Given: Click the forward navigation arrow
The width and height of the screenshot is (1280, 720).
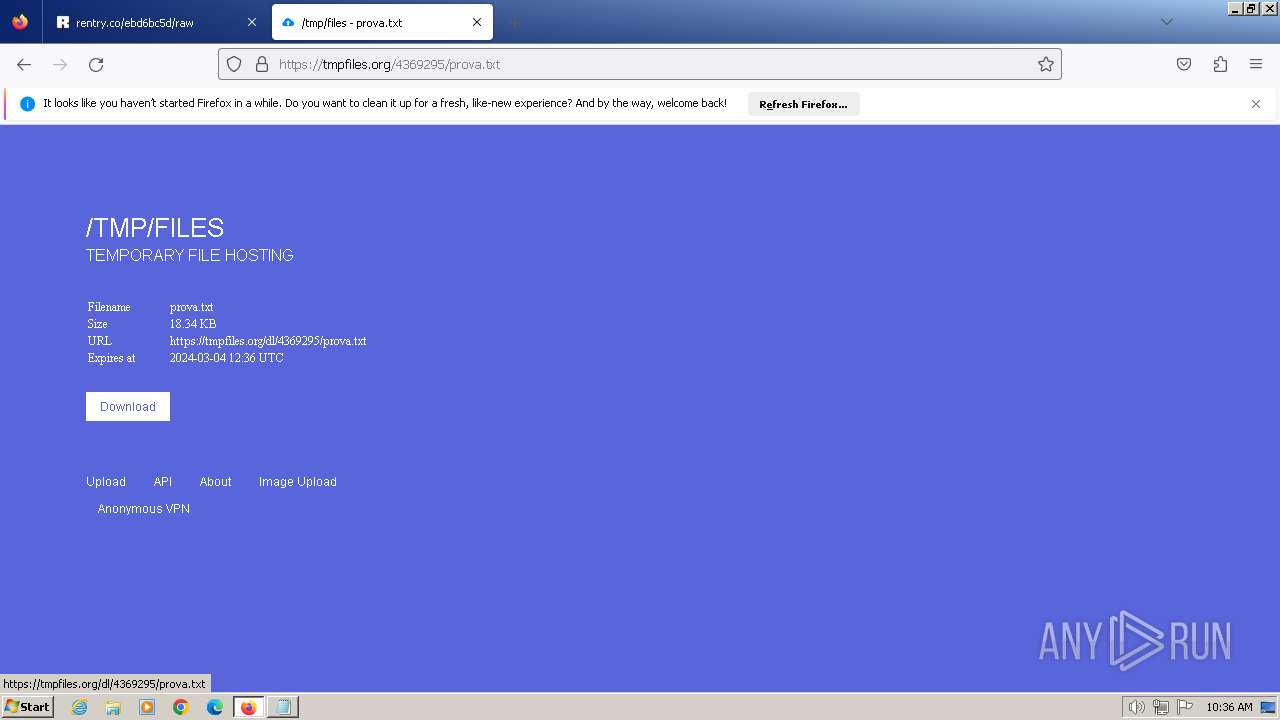Looking at the screenshot, I should point(60,64).
